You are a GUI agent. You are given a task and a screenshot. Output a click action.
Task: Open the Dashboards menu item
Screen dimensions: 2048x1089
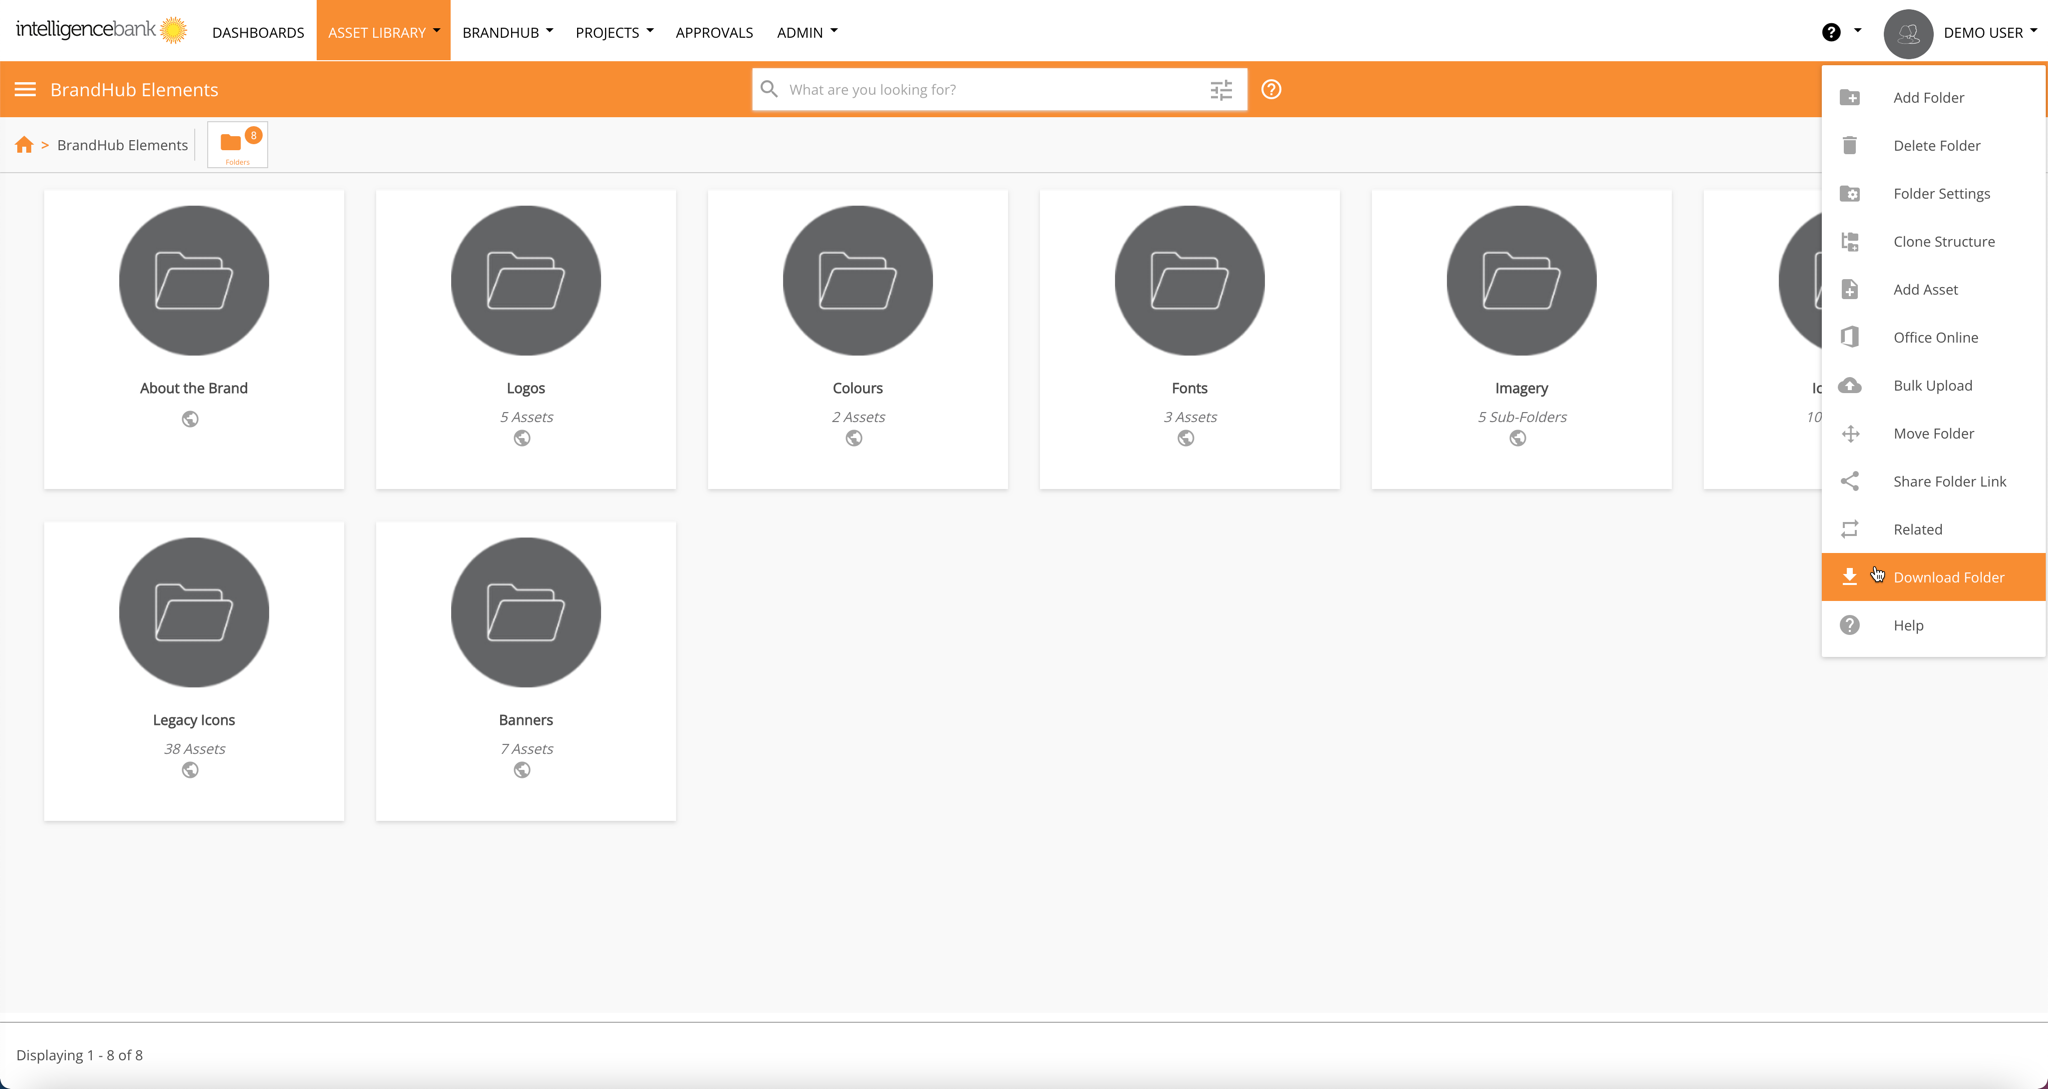coord(258,32)
